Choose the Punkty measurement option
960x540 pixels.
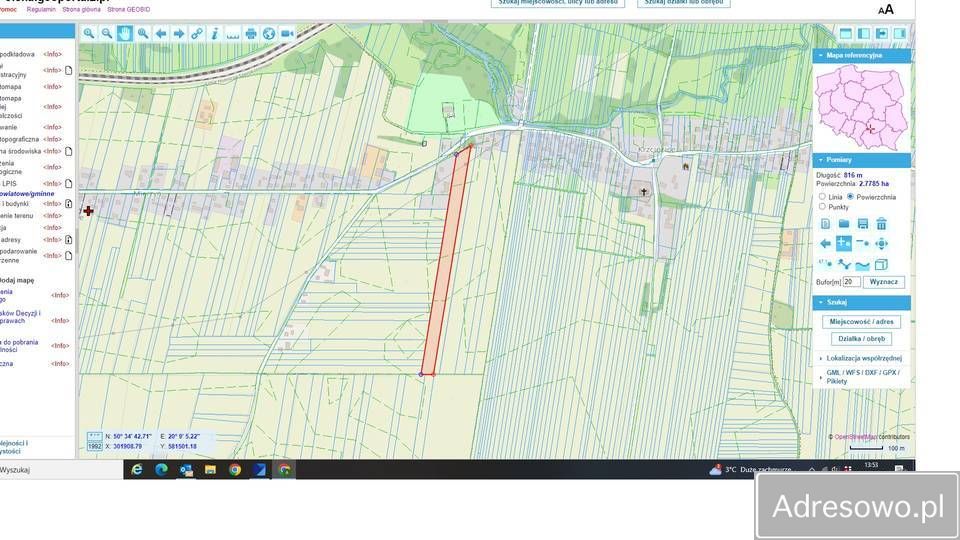[823, 207]
